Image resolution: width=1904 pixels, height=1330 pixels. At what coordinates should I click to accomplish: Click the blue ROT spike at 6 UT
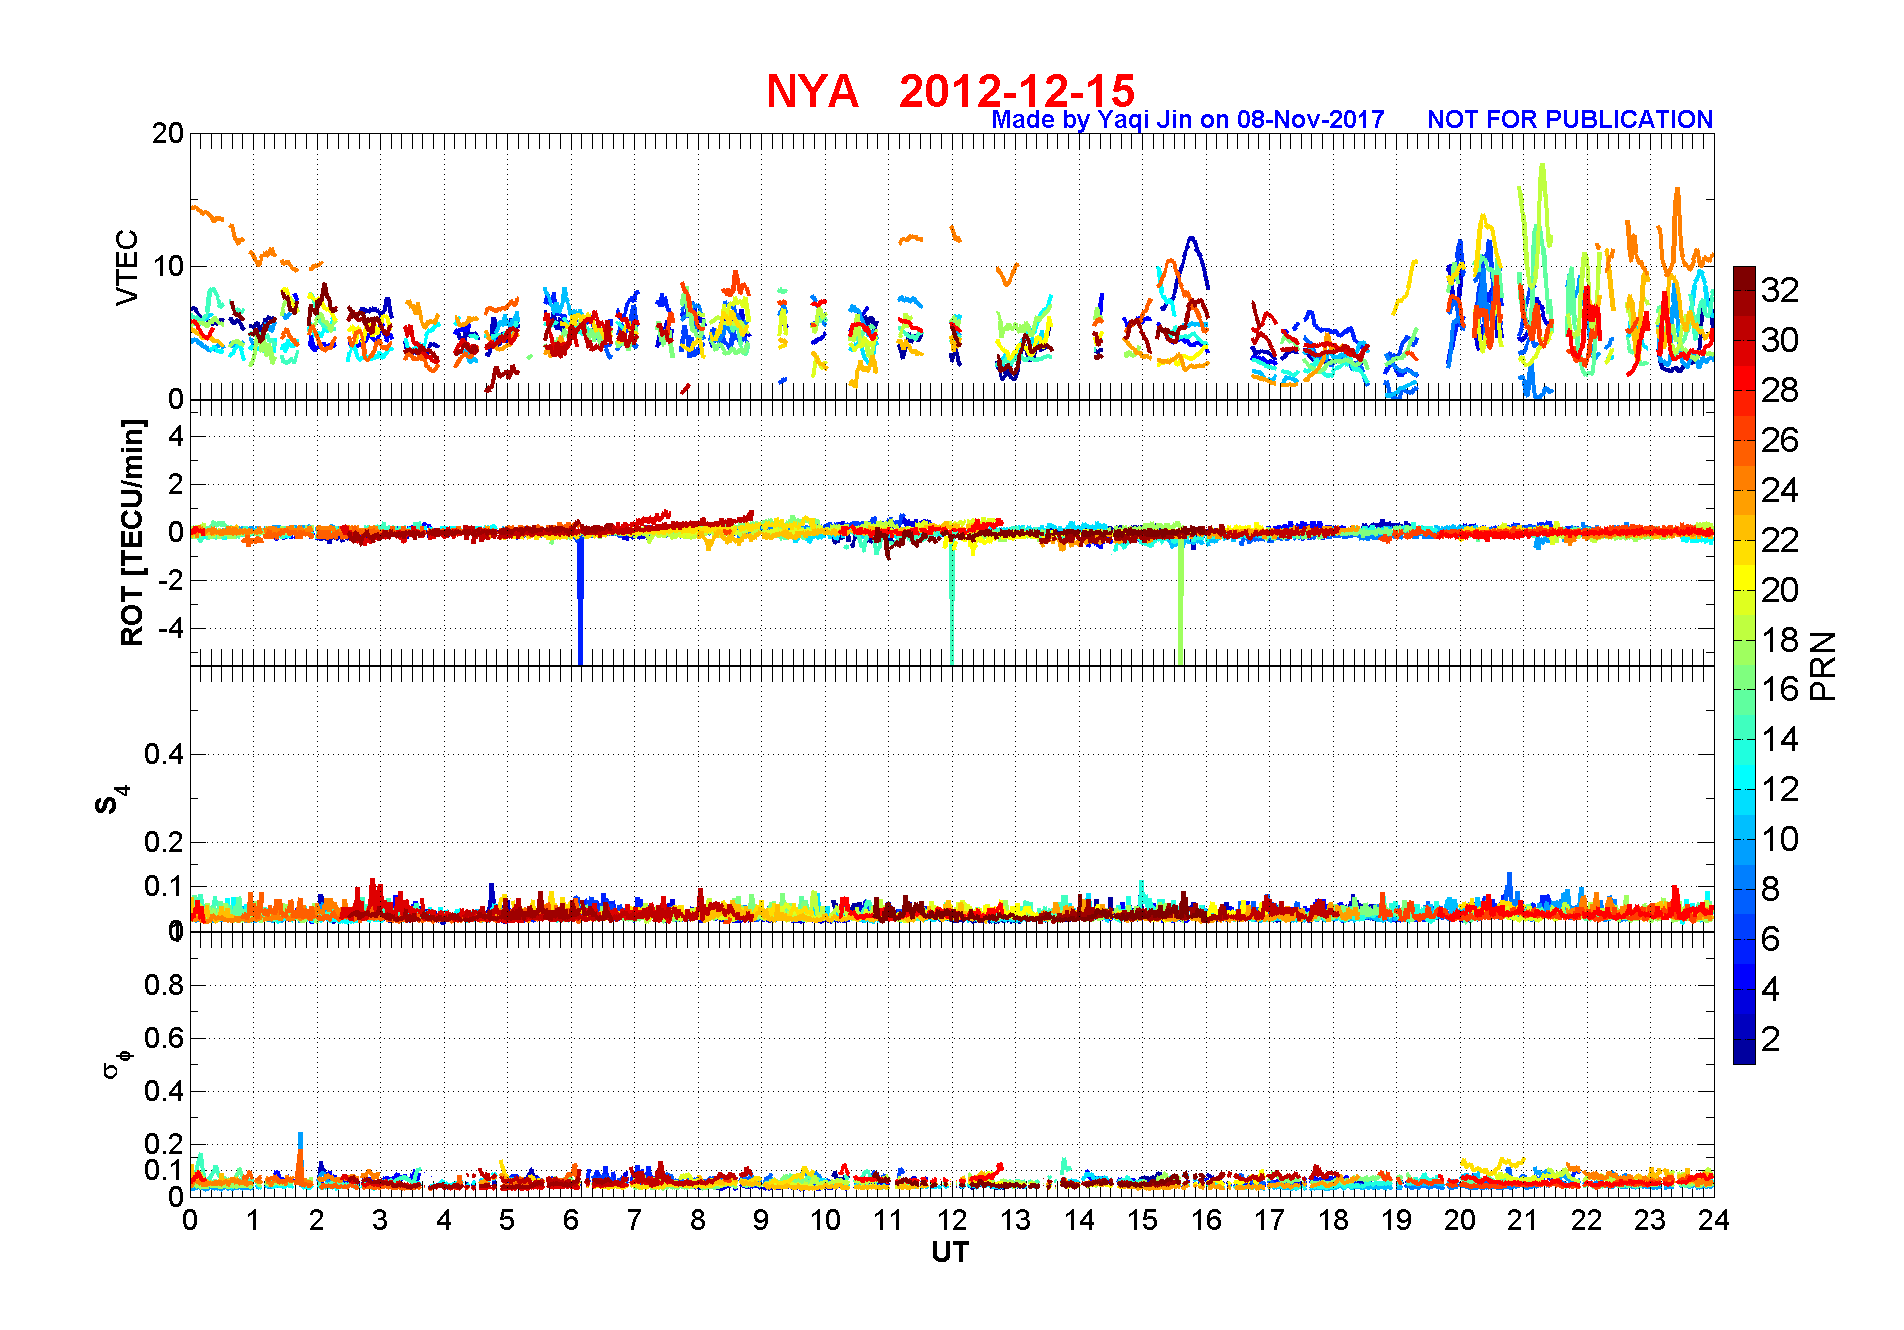pos(580,600)
